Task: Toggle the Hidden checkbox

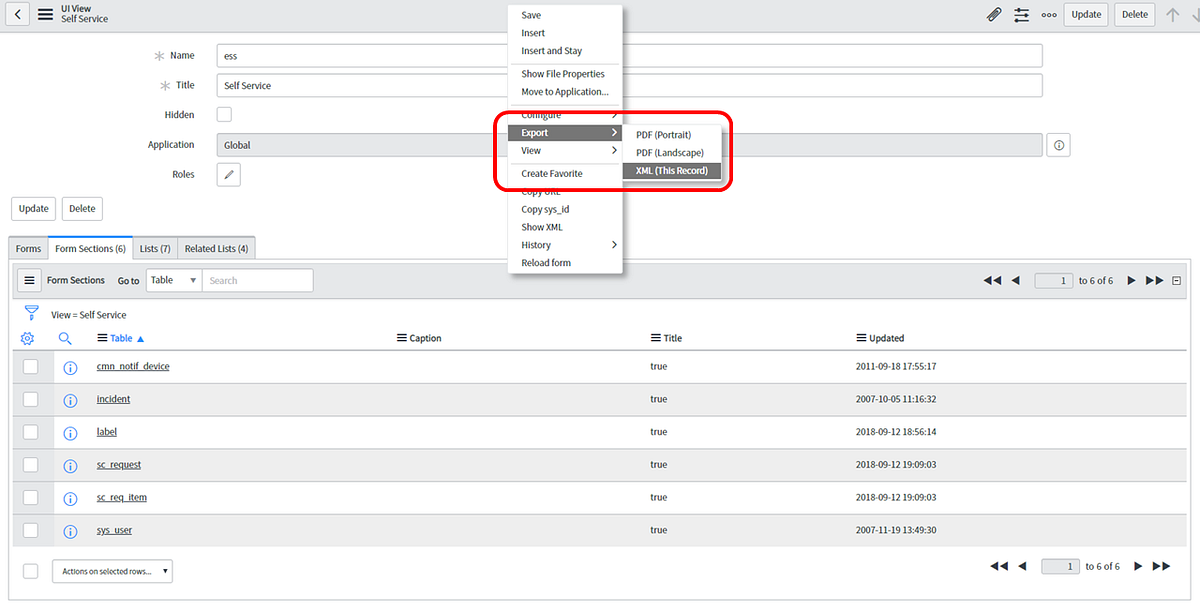Action: point(224,114)
